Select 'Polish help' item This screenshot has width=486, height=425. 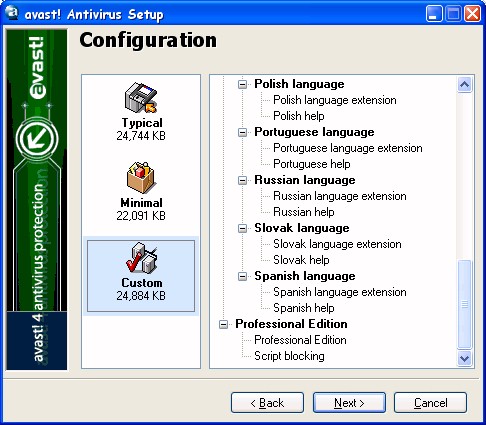pos(299,116)
